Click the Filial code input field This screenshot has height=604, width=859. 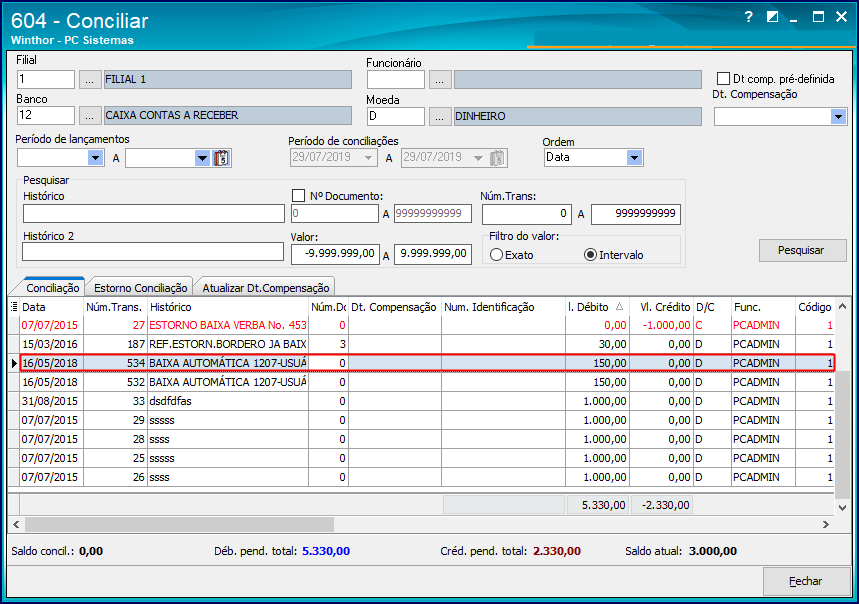[46, 79]
